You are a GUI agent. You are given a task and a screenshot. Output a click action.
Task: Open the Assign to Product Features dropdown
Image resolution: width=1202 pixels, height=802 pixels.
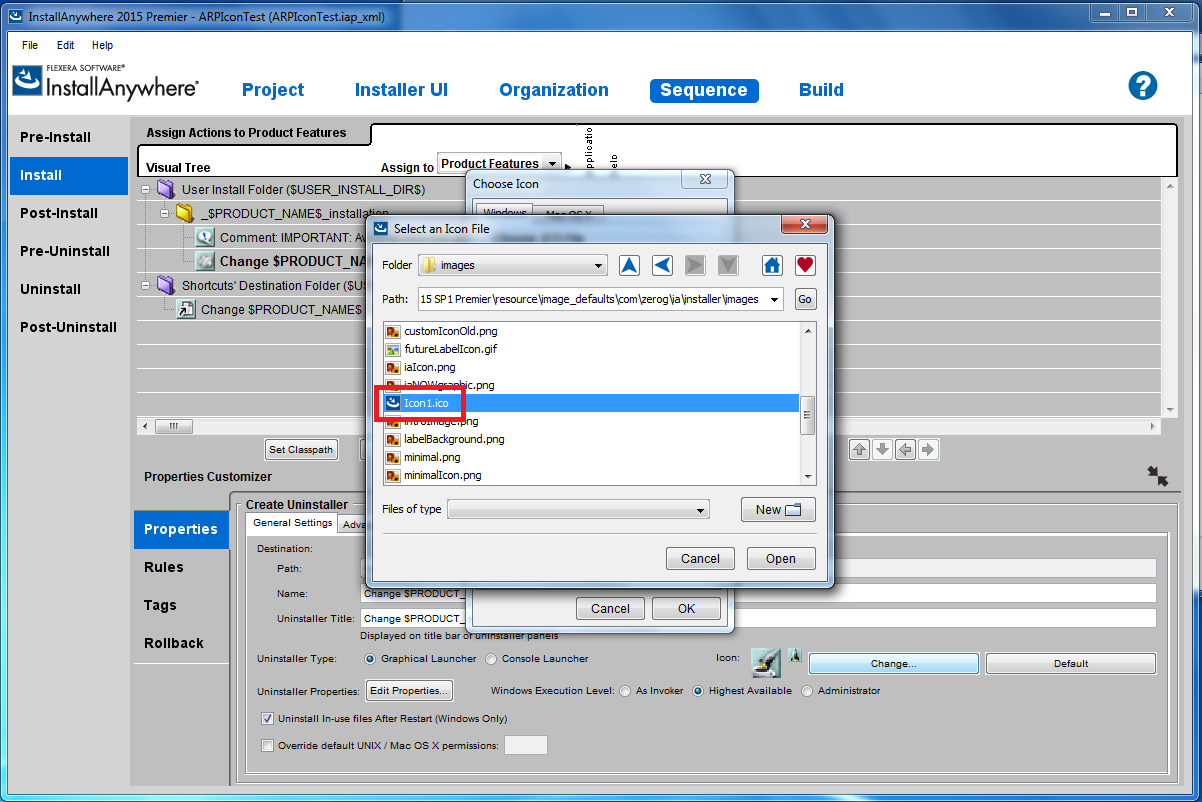coord(501,164)
